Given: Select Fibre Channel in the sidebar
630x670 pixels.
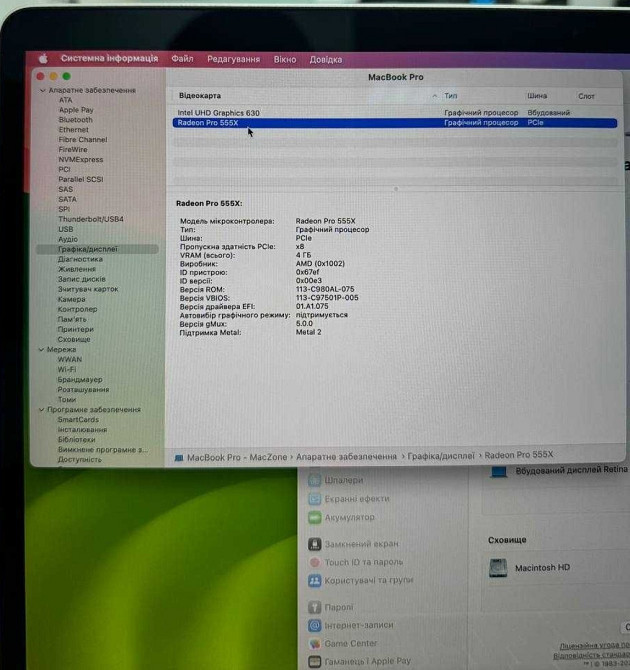Looking at the screenshot, I should click(x=82, y=140).
